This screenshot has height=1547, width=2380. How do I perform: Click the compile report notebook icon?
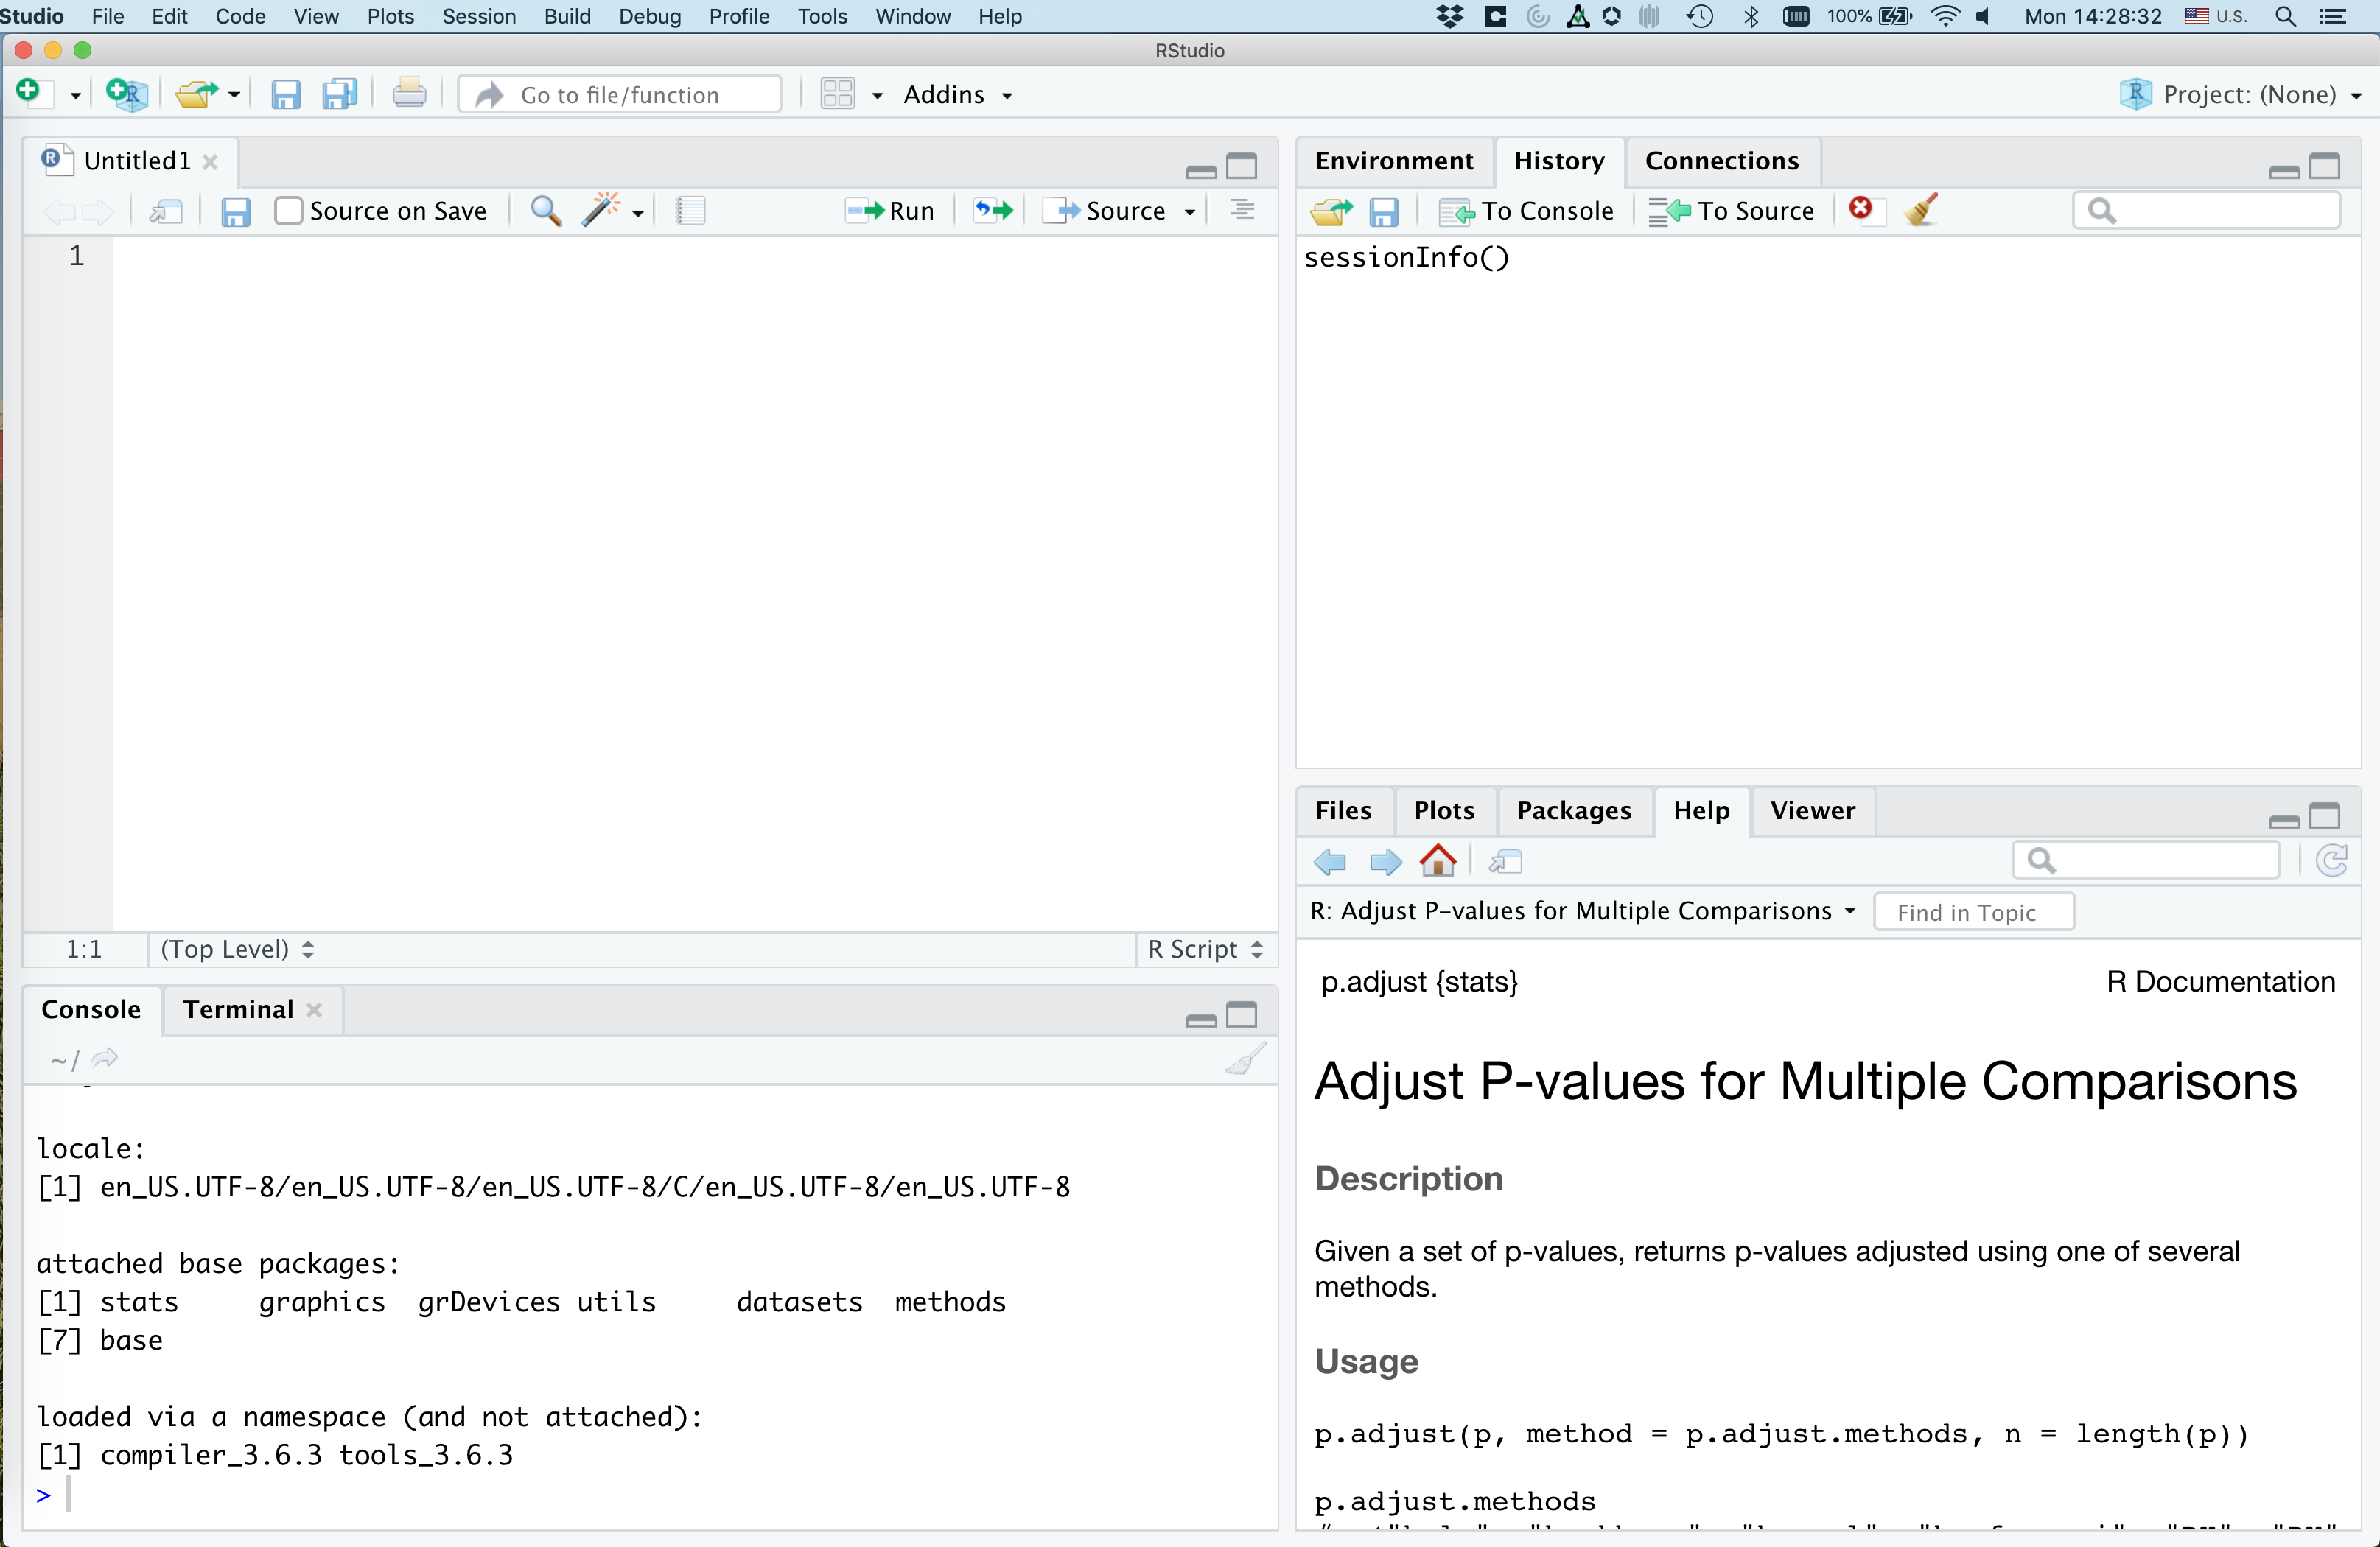pos(690,211)
